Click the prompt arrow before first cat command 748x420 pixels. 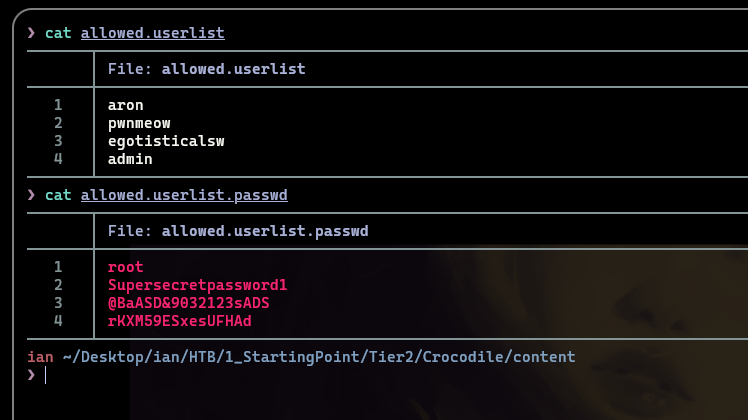click(31, 33)
